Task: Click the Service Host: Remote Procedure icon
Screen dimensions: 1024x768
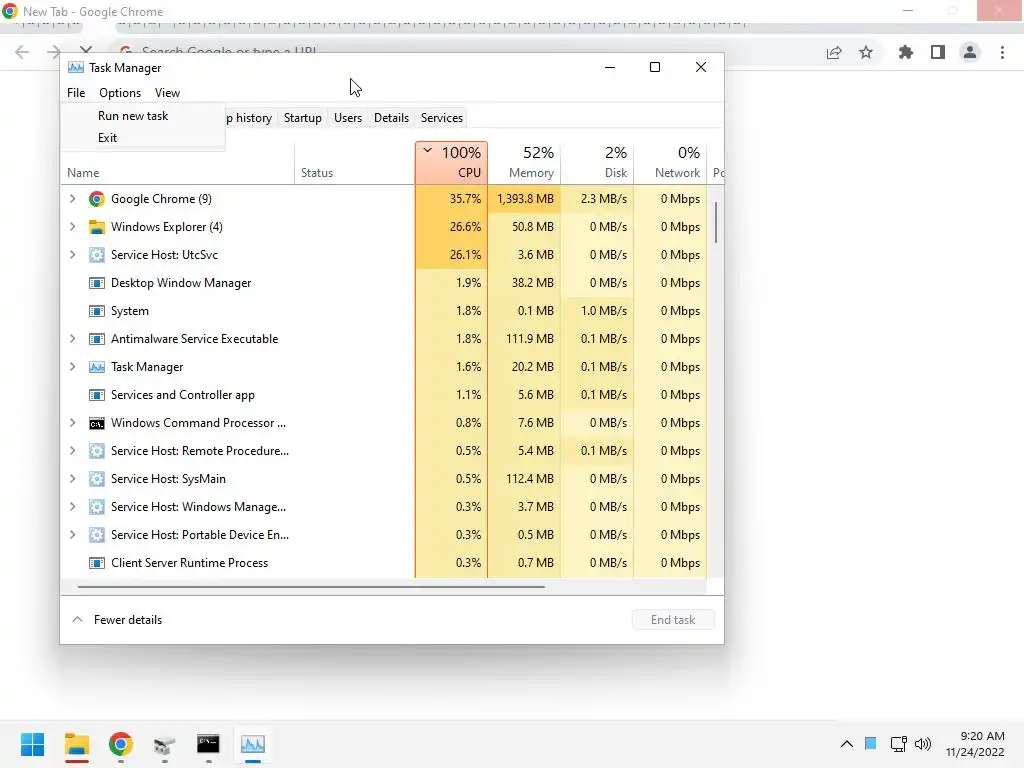Action: pos(97,451)
